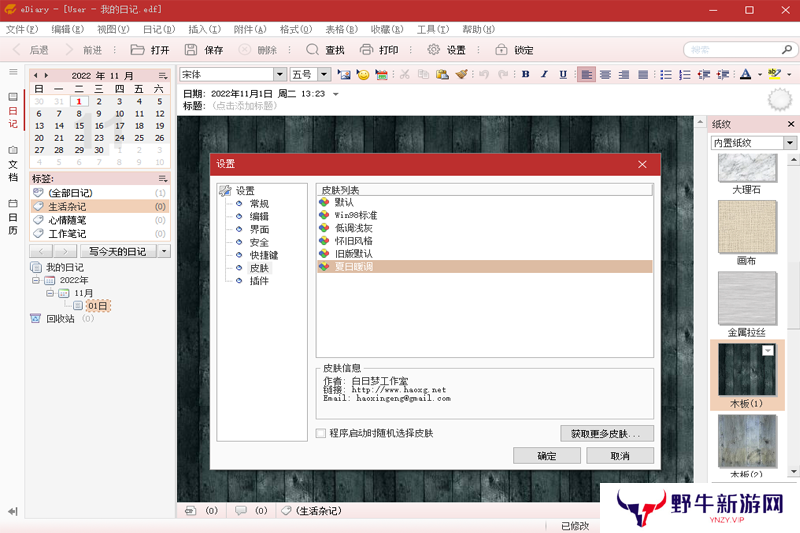Collapse the 11月 tree node

point(50,293)
